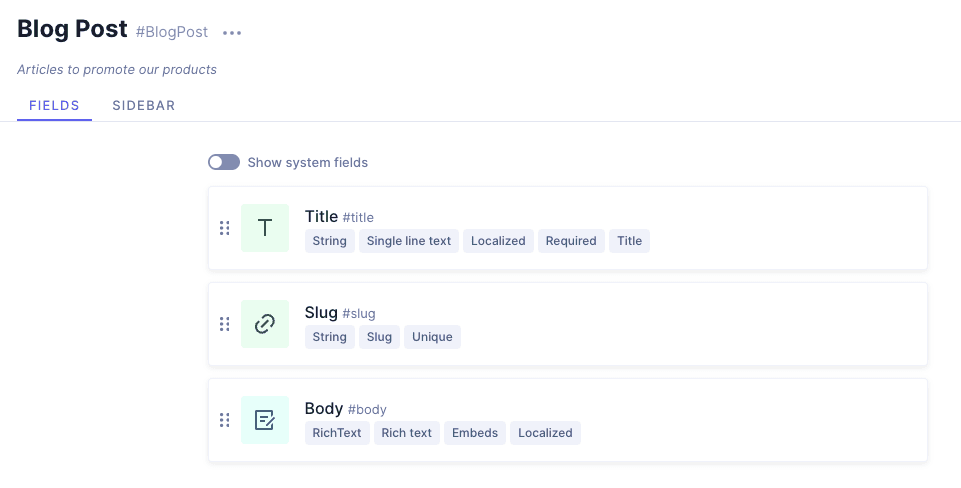Grab the drag handle of Title field
961x488 pixels.
point(225,228)
